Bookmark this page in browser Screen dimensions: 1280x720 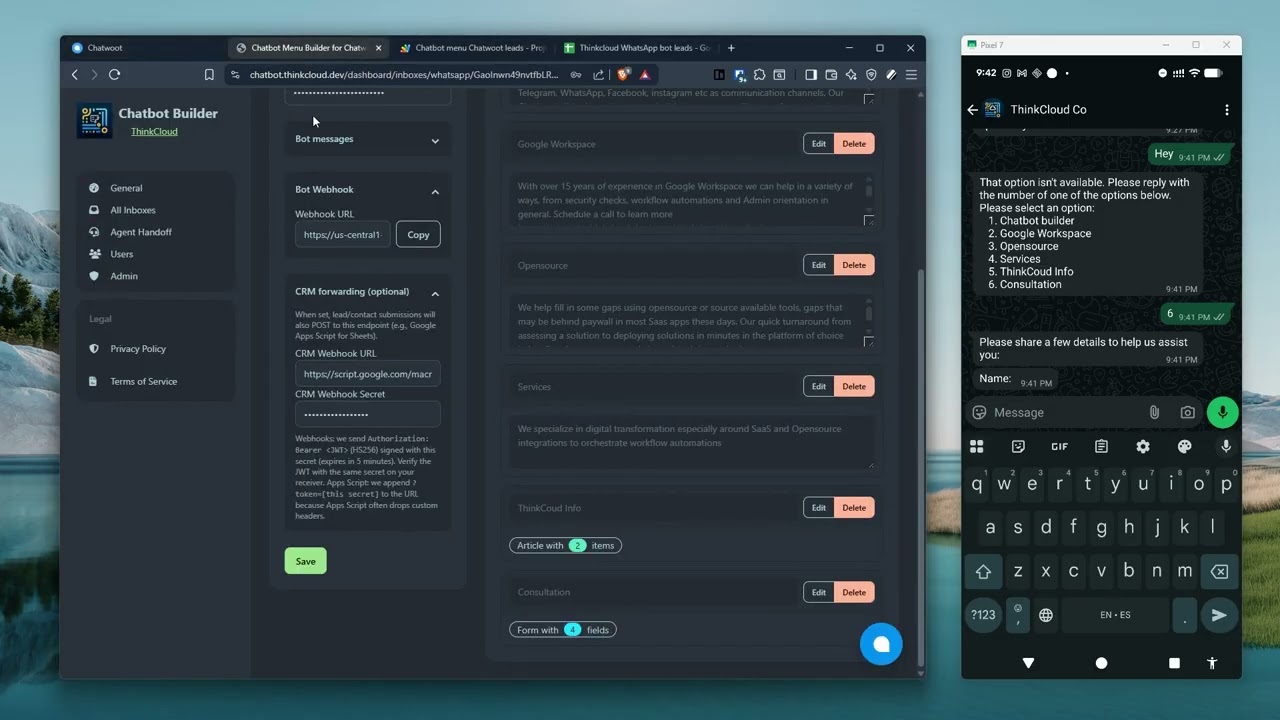209,75
